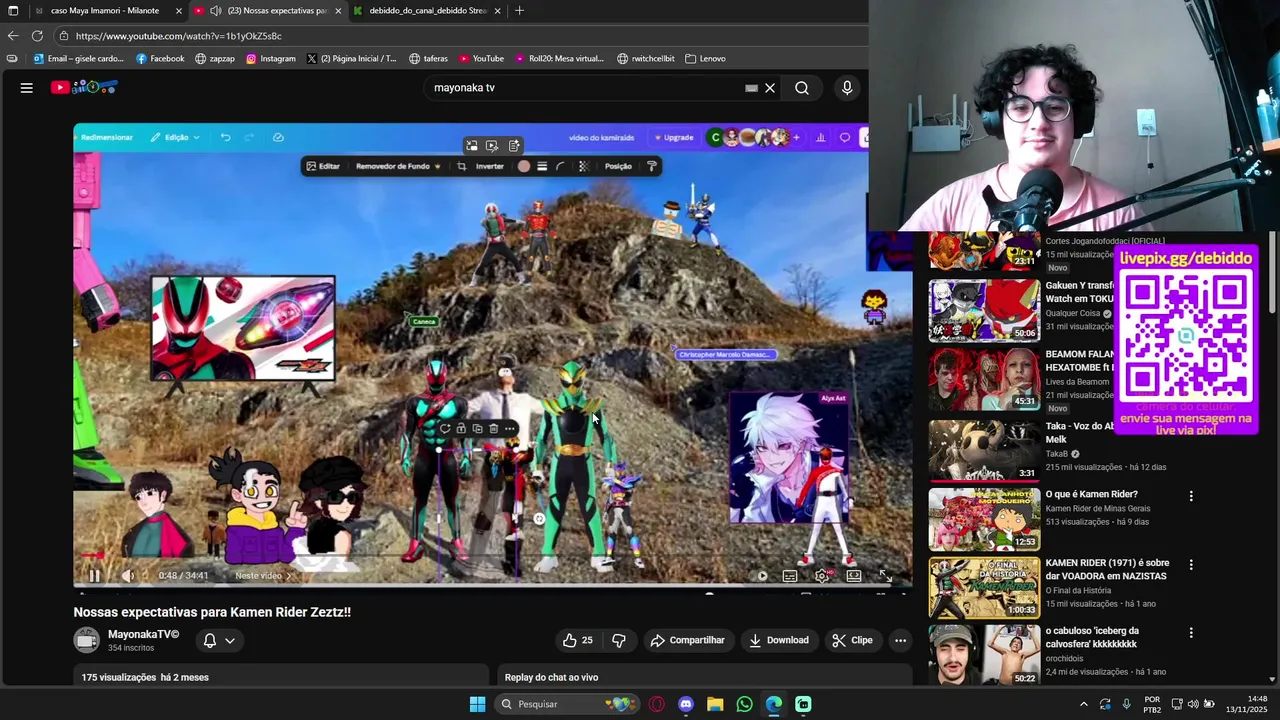Open File Explorer from the taskbar
The width and height of the screenshot is (1280, 720).
point(715,704)
